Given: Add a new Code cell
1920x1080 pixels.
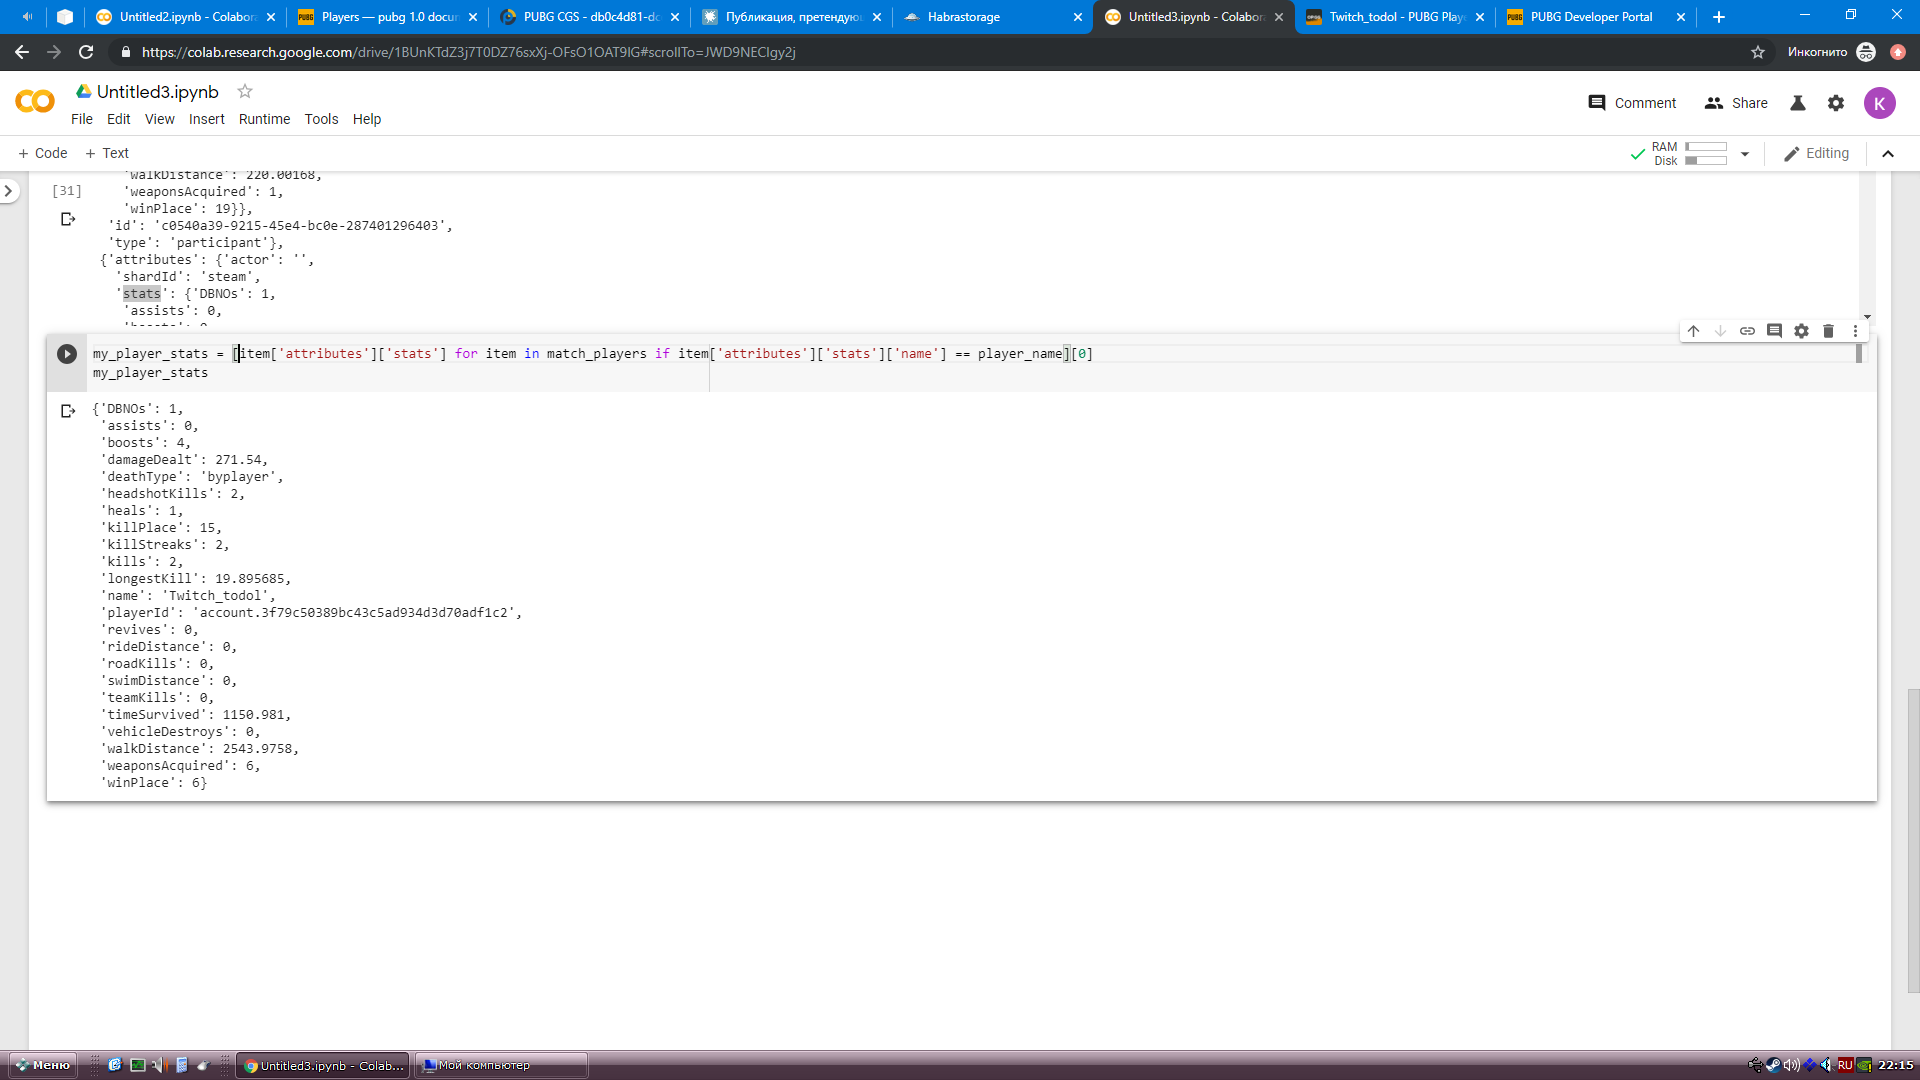Looking at the screenshot, I should 43,153.
